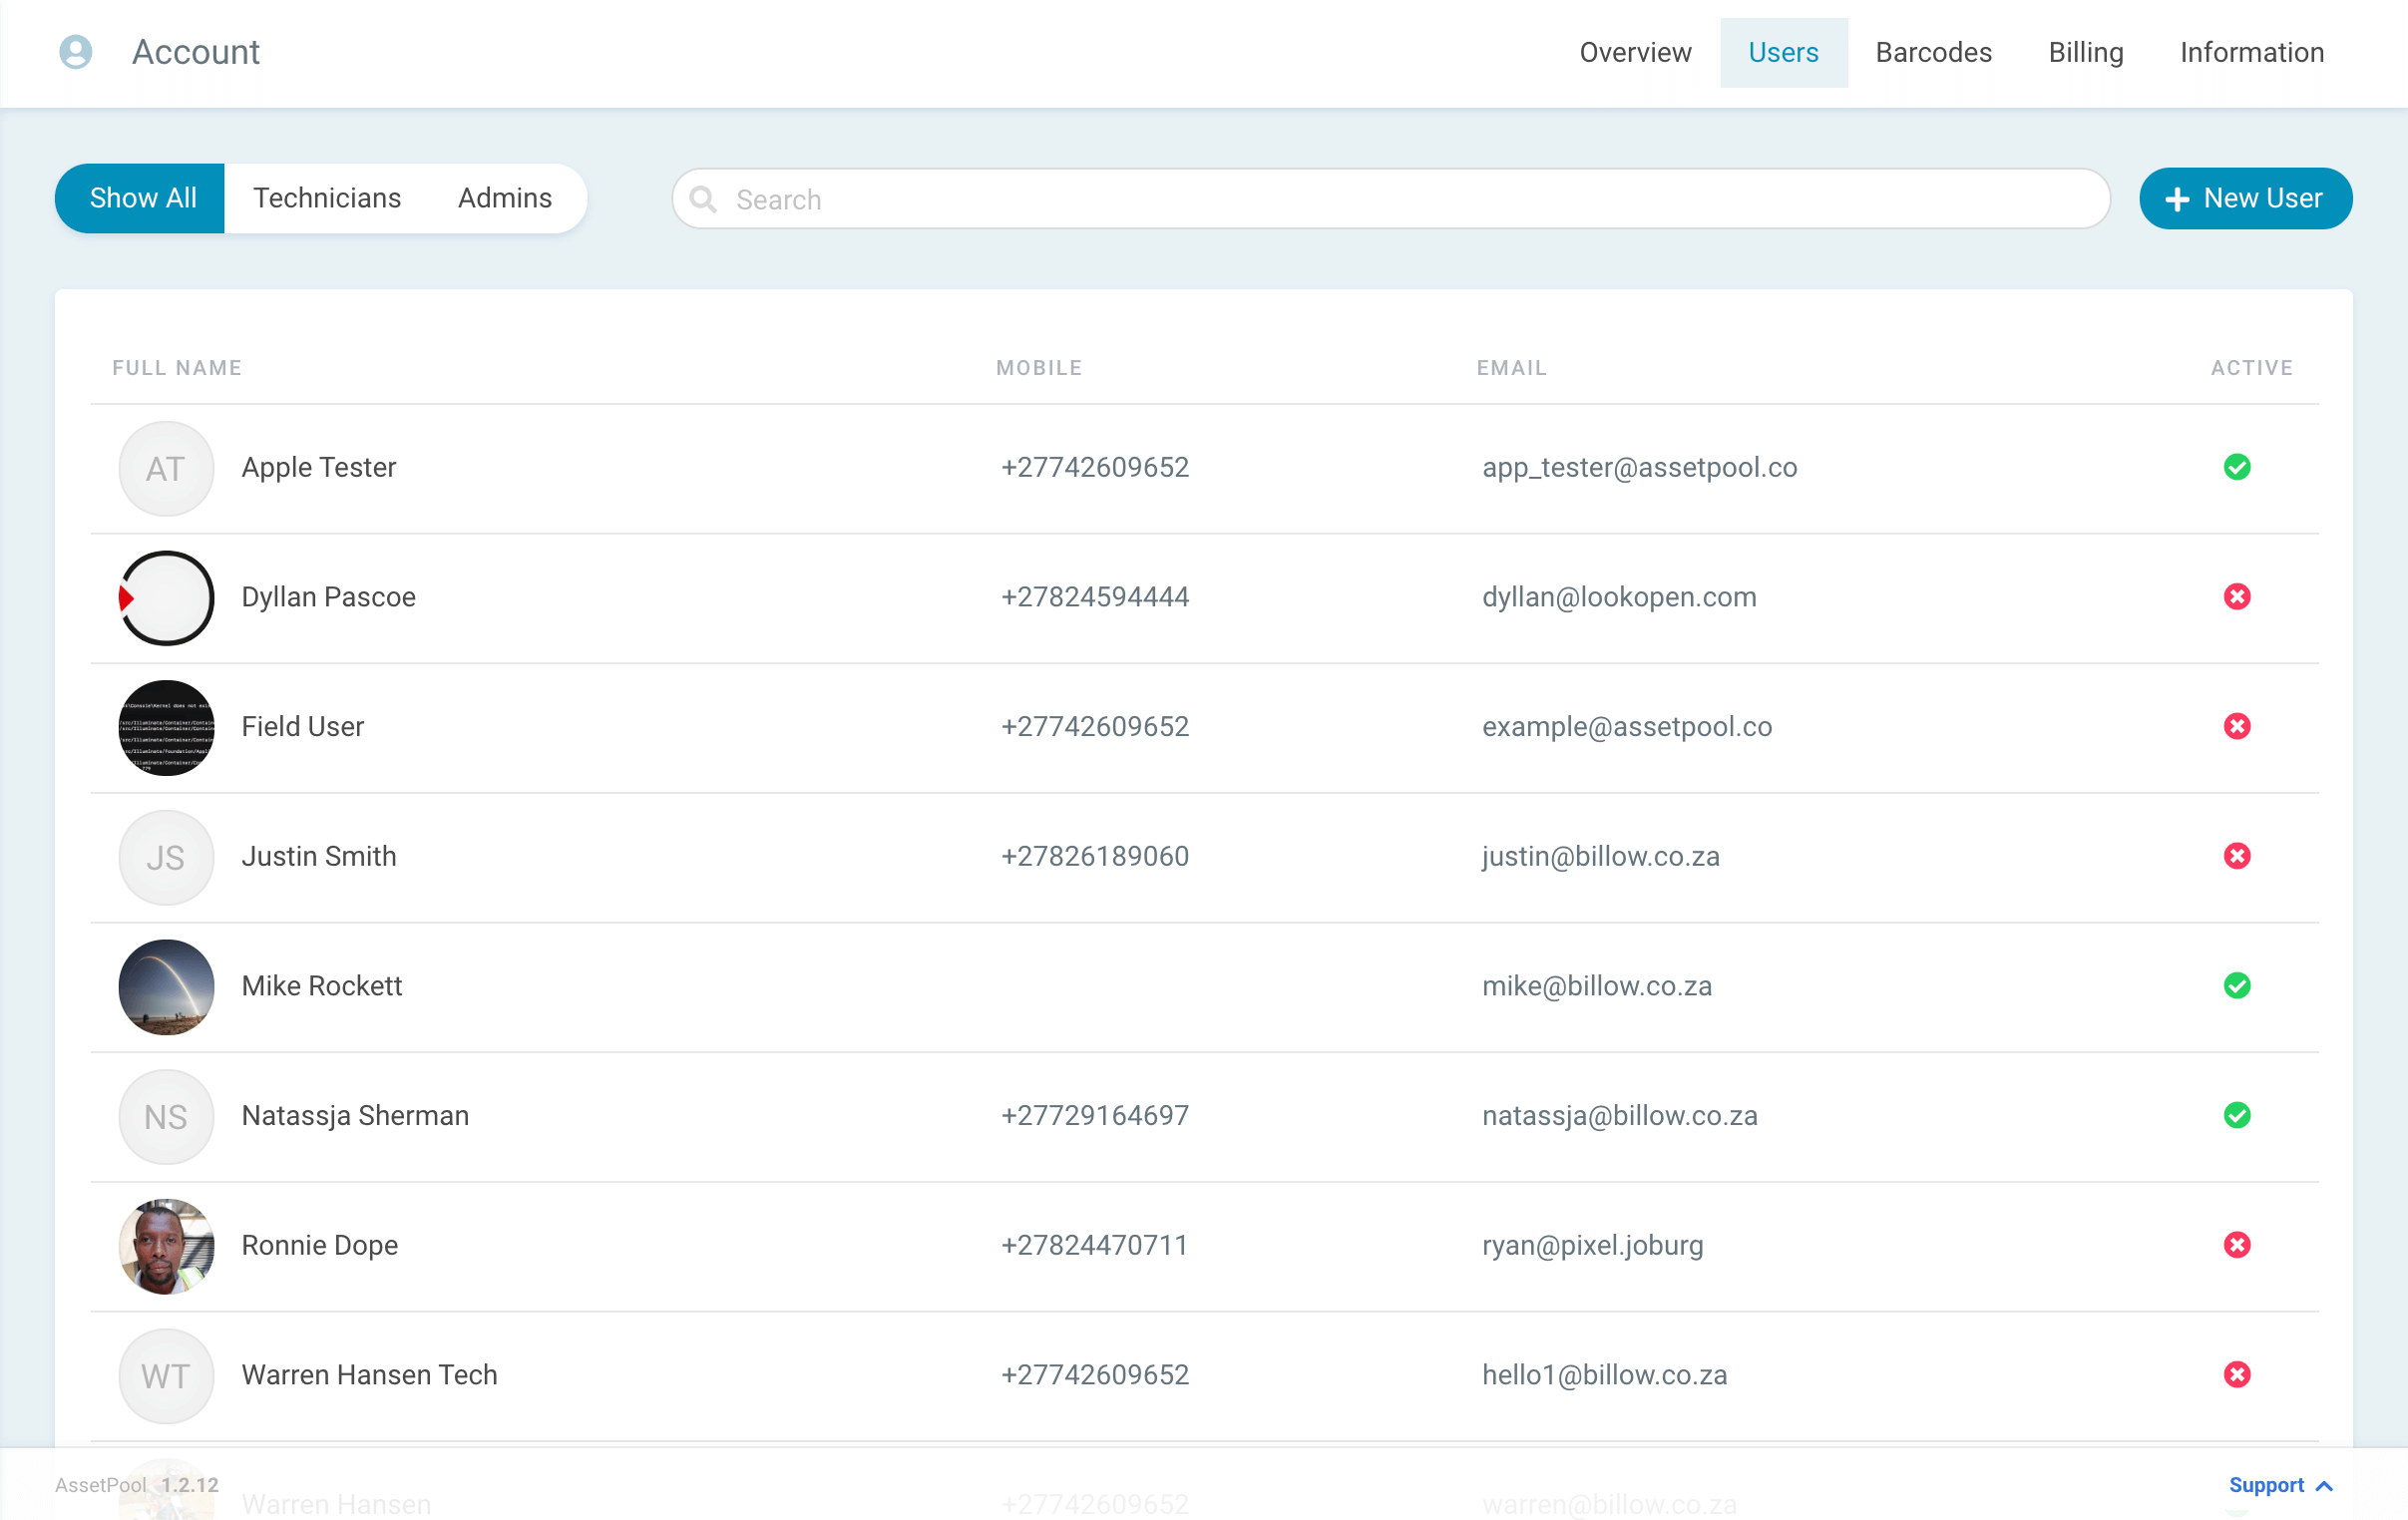
Task: Click the New User button
Action: (x=2245, y=198)
